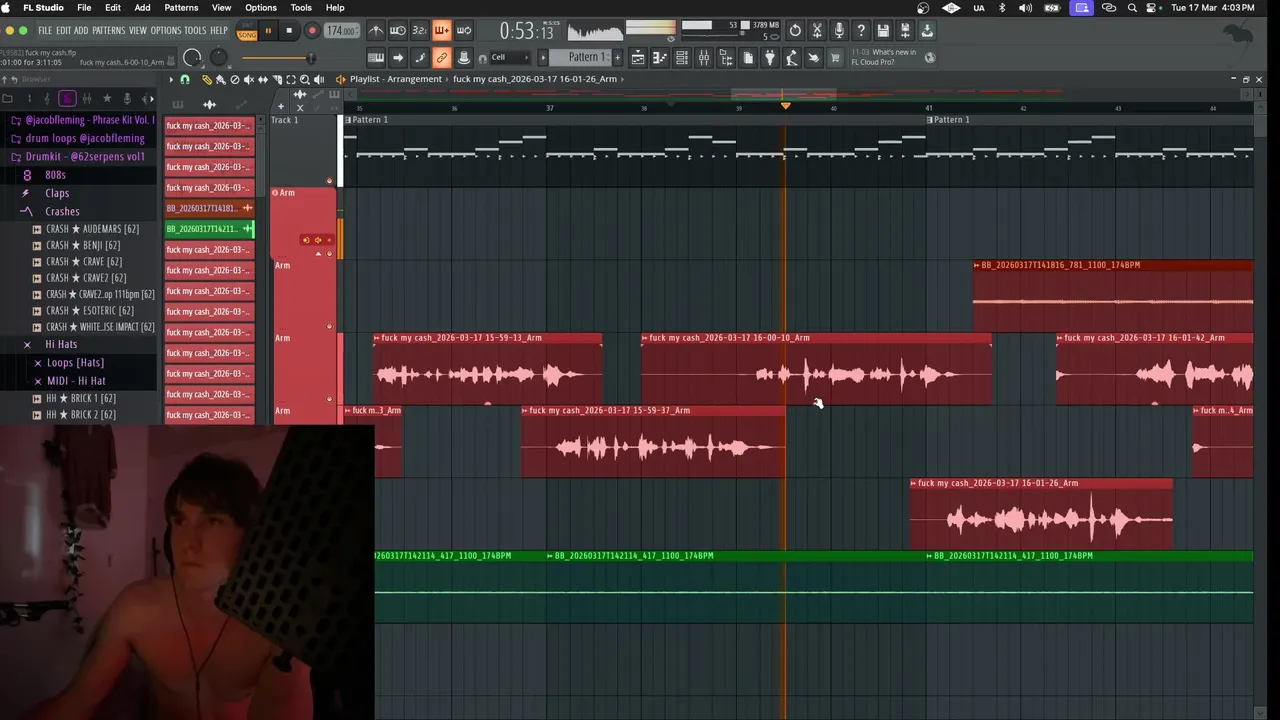Viewport: 1280px width, 720px height.
Task: Select the HH ★ BRICK 1 [62] sample
Action: pyautogui.click(x=80, y=398)
